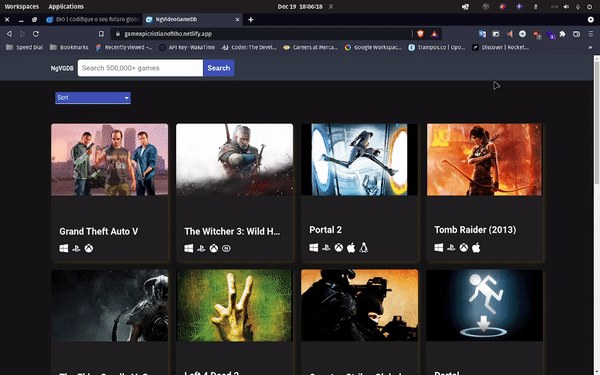Click the Search button
This screenshot has height=375, width=600.
218,68
